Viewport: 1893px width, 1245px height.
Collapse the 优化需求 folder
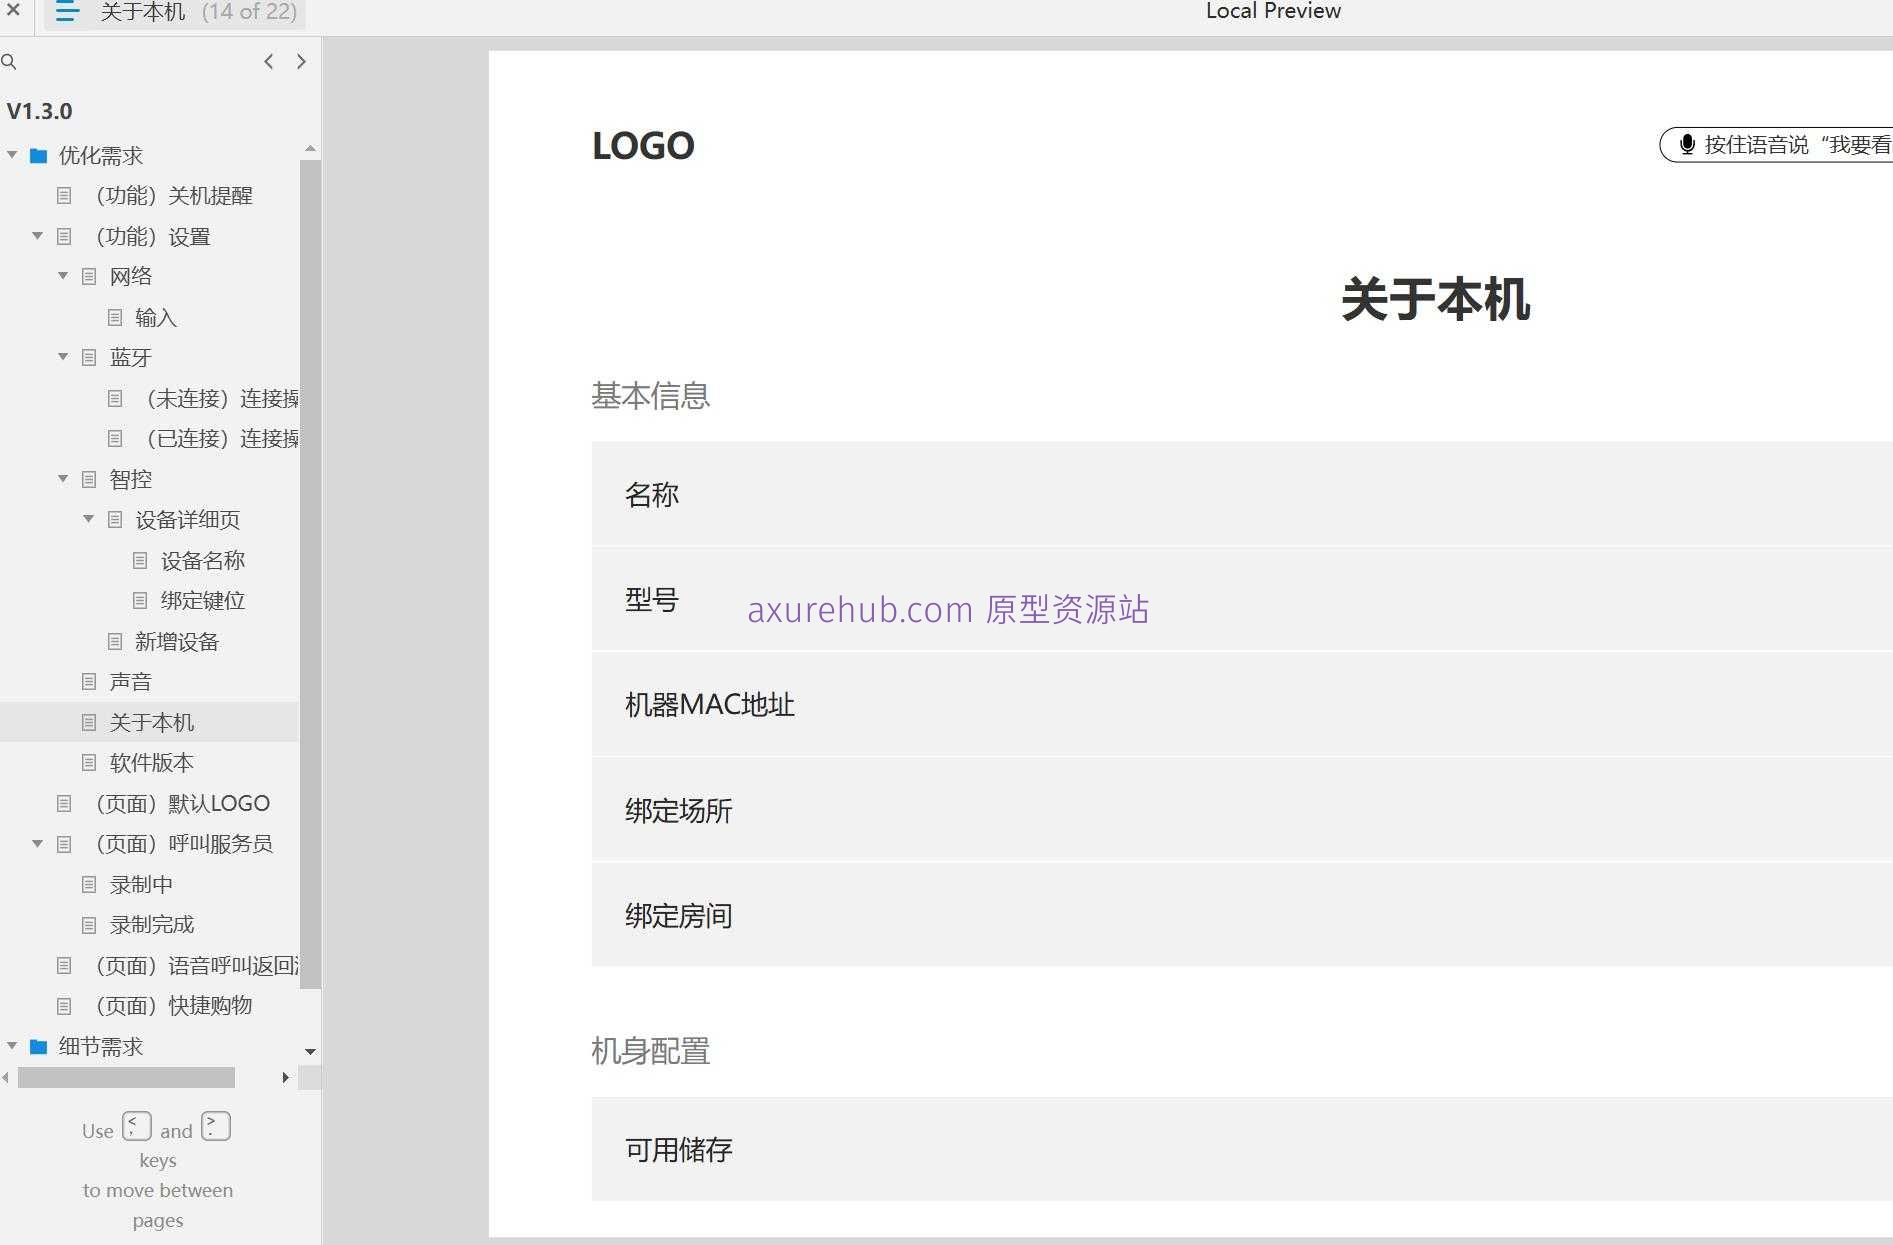coord(12,155)
